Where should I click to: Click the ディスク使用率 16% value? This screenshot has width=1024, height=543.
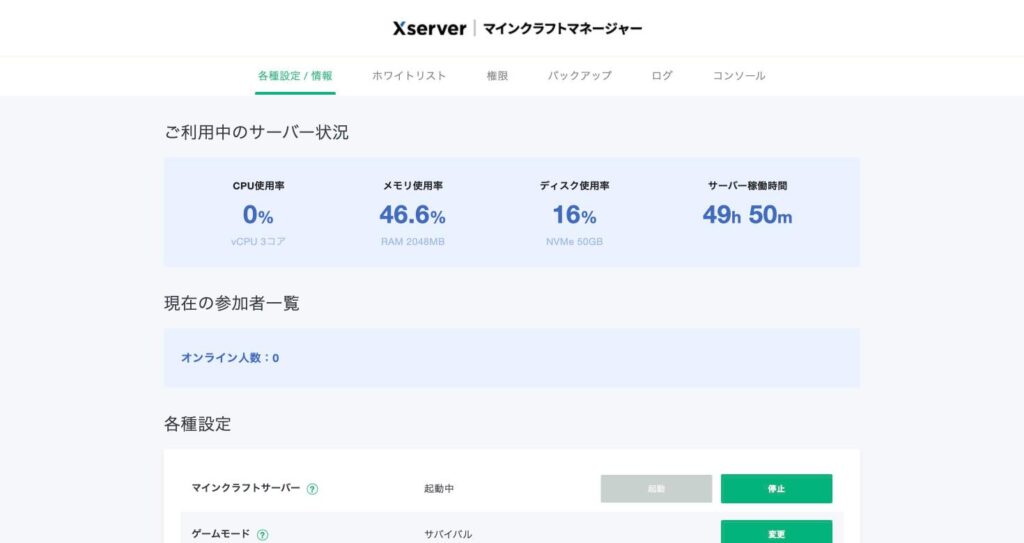pos(574,214)
